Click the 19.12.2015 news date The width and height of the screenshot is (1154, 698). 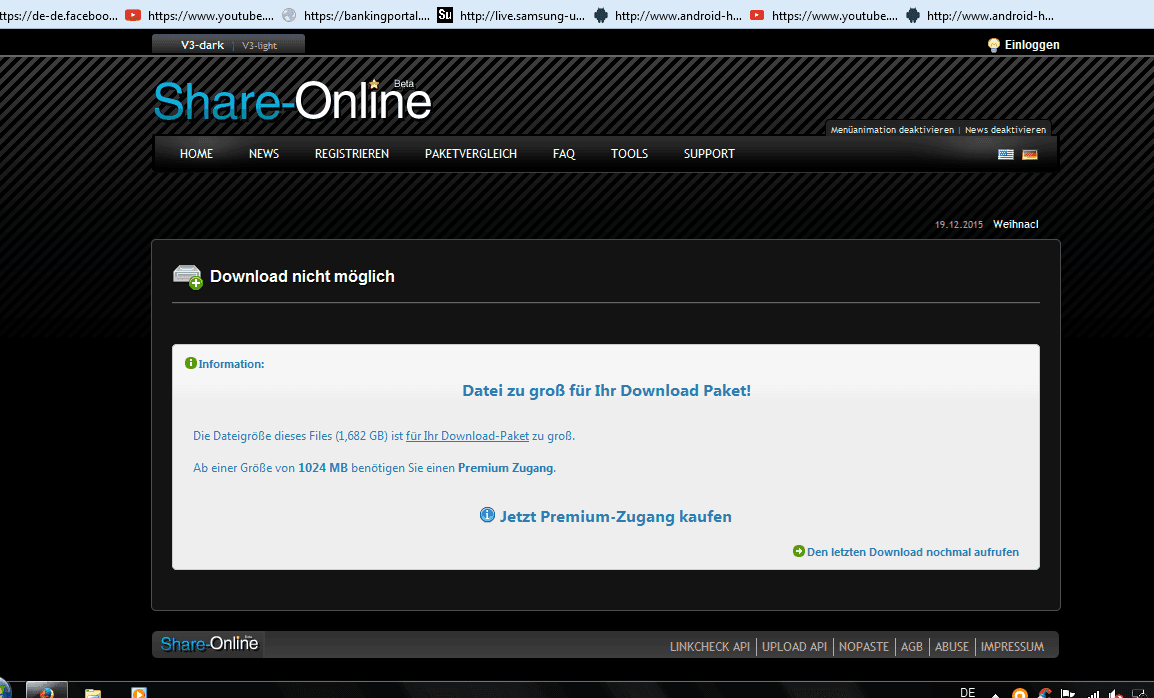click(959, 225)
